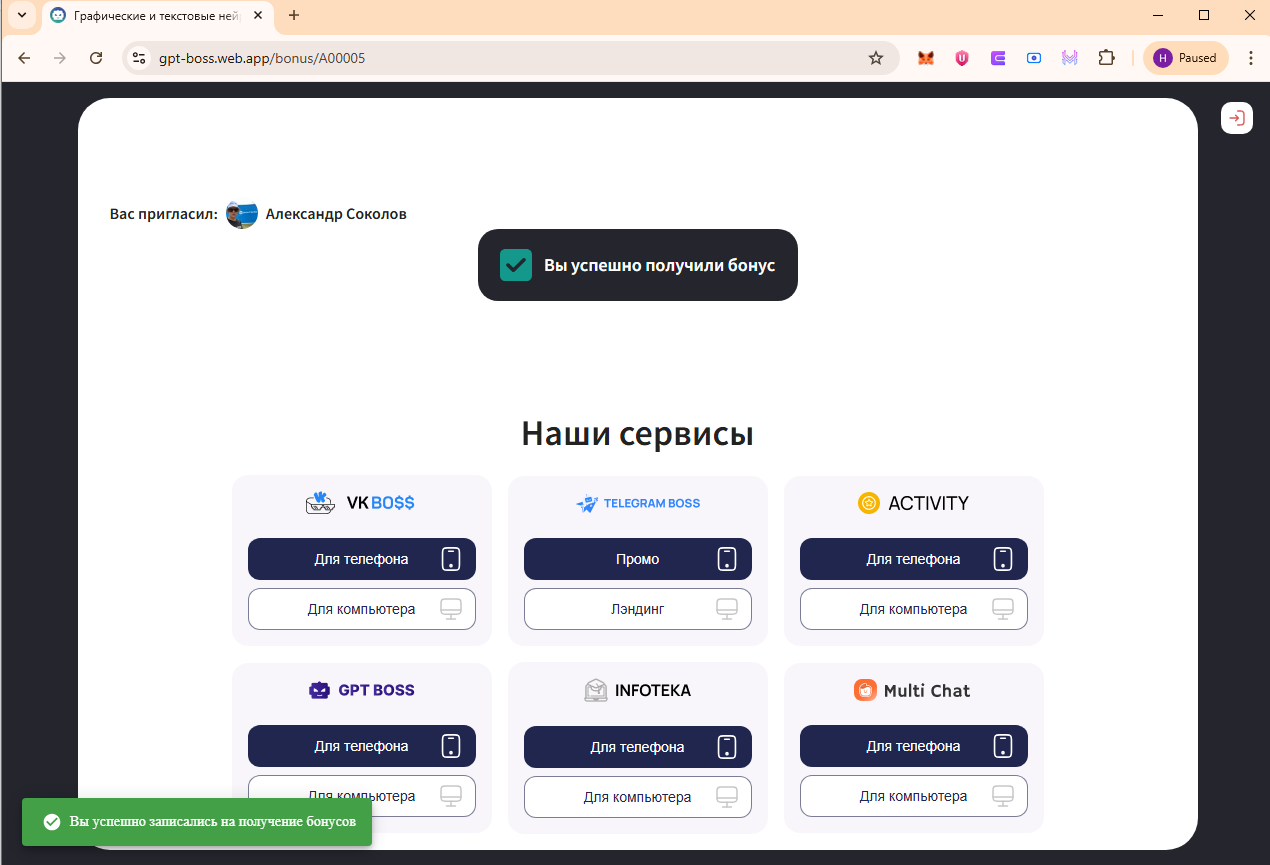
Task: Click the VK BOSS logo
Action: click(x=360, y=503)
